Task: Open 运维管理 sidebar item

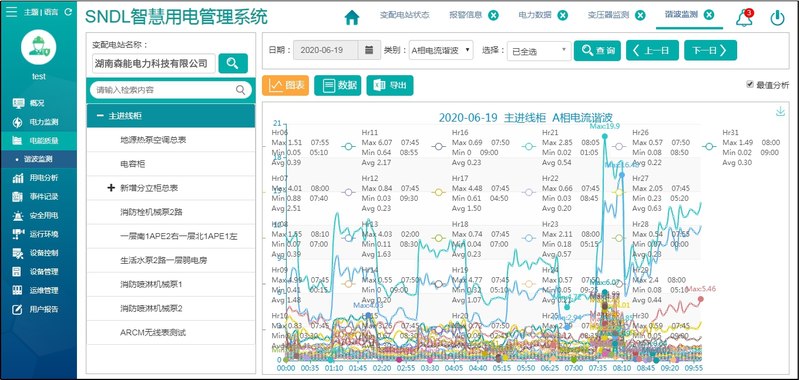Action: pos(38,291)
